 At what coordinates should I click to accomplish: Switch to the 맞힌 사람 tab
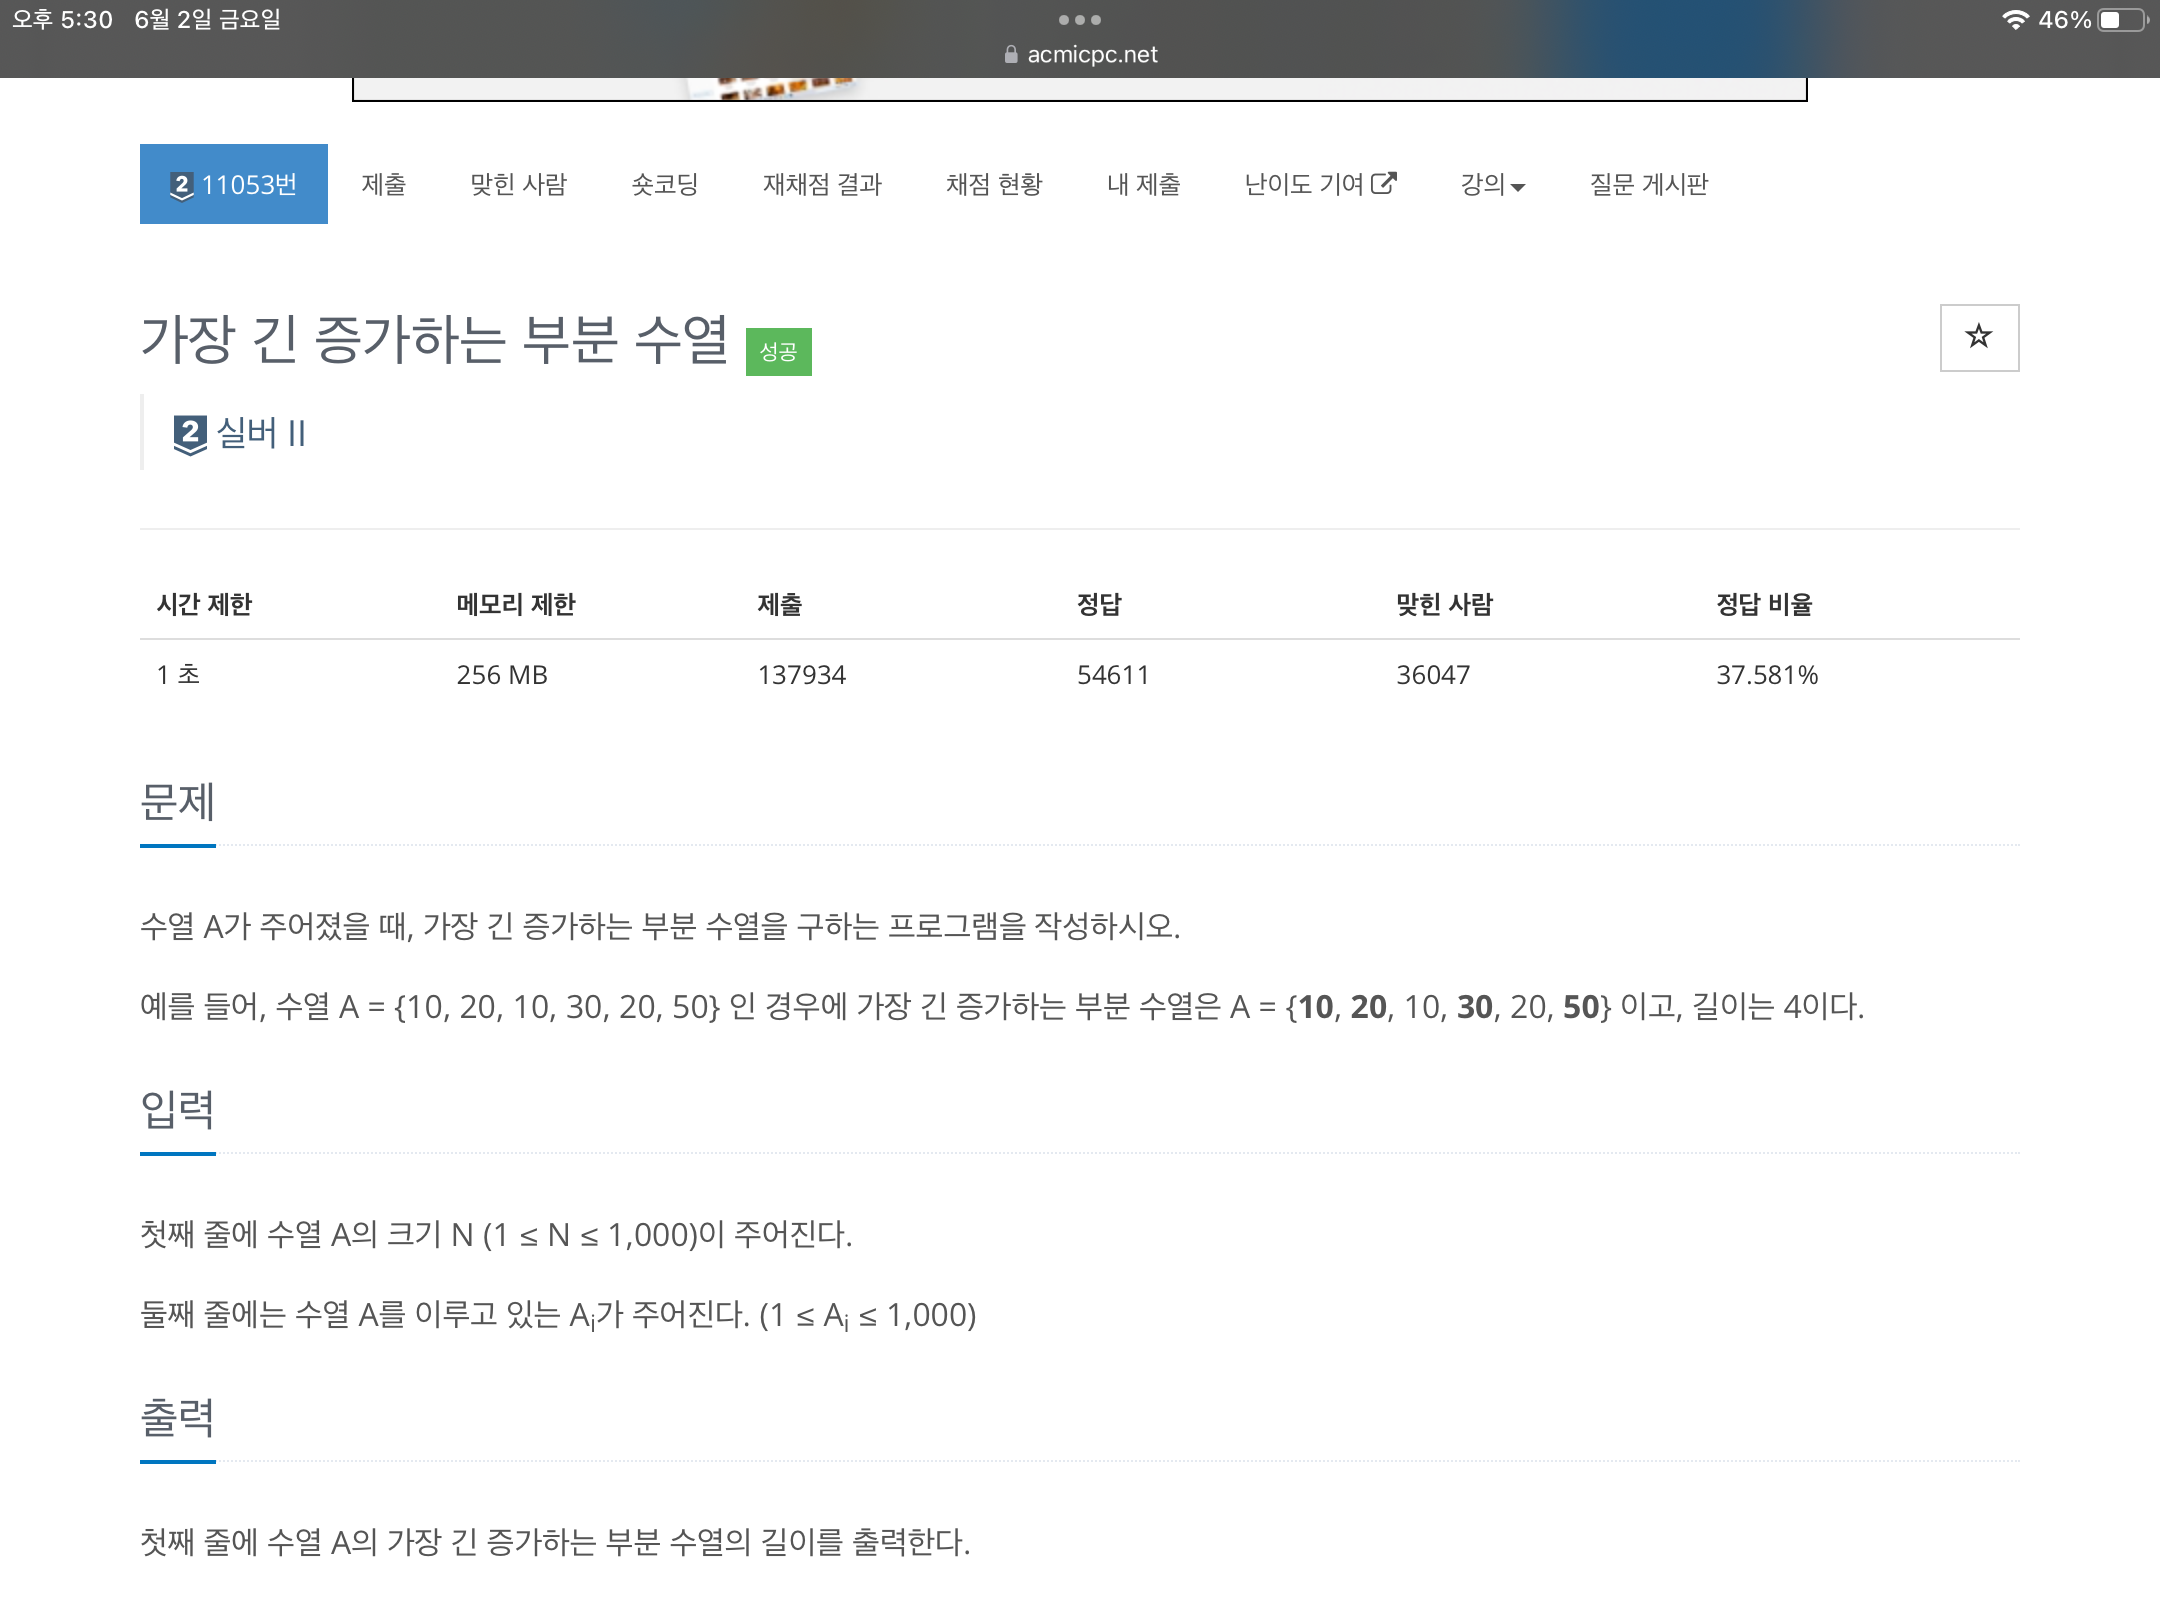click(x=518, y=185)
